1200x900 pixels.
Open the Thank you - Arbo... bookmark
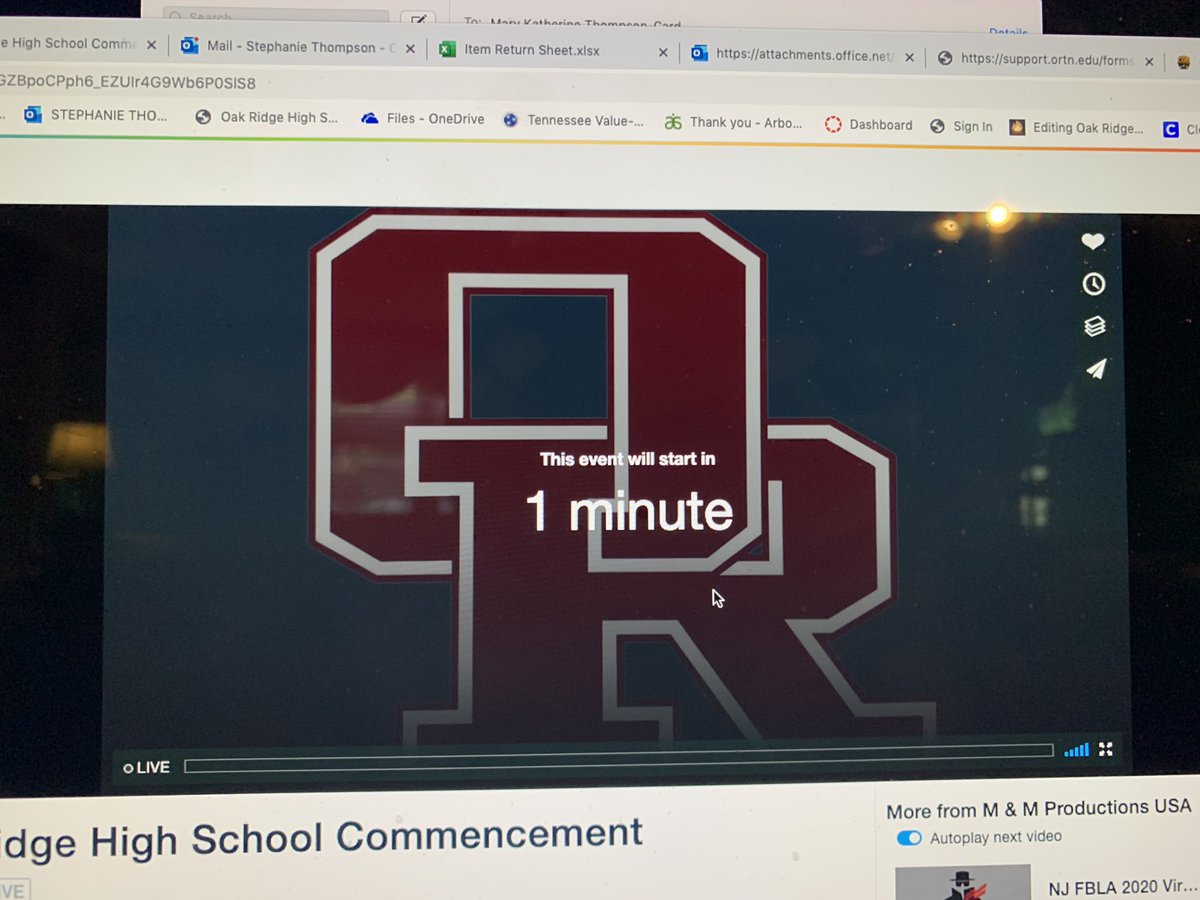point(733,123)
